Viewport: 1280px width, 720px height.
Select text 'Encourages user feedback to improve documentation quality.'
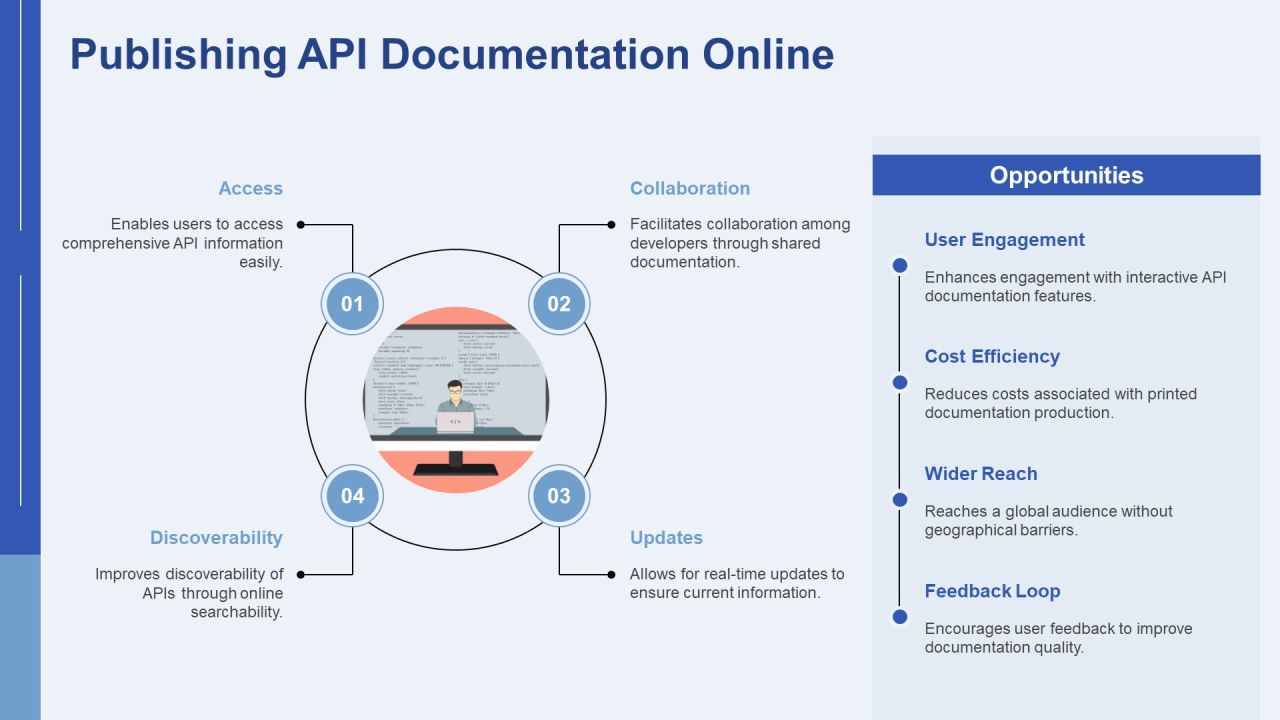1059,638
